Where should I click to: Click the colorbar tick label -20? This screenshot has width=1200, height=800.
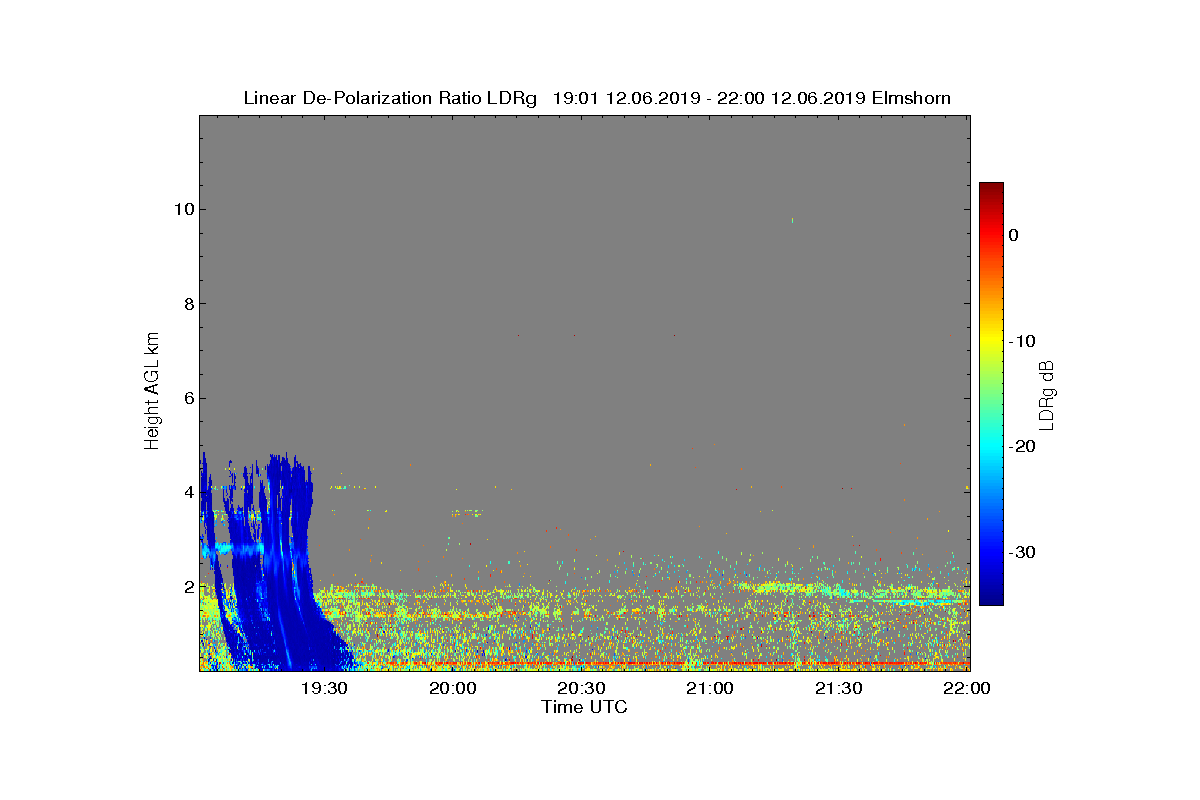[x=1021, y=447]
